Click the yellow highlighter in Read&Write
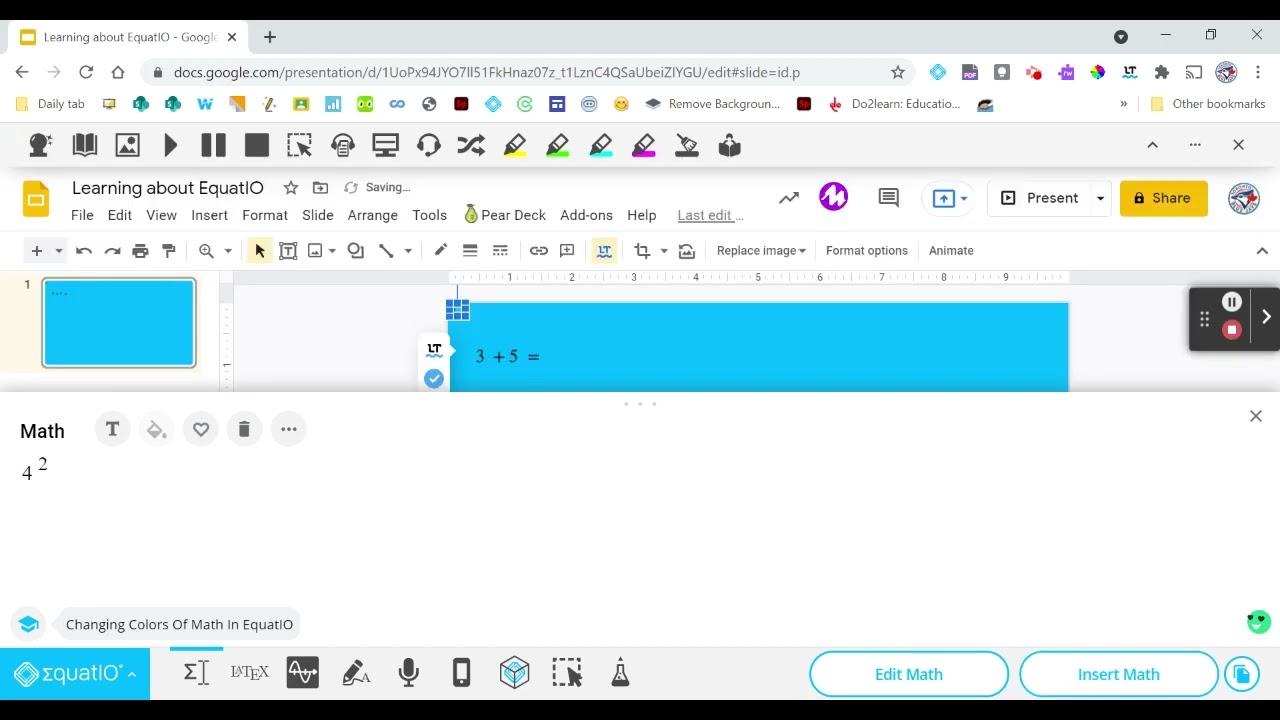 point(515,146)
